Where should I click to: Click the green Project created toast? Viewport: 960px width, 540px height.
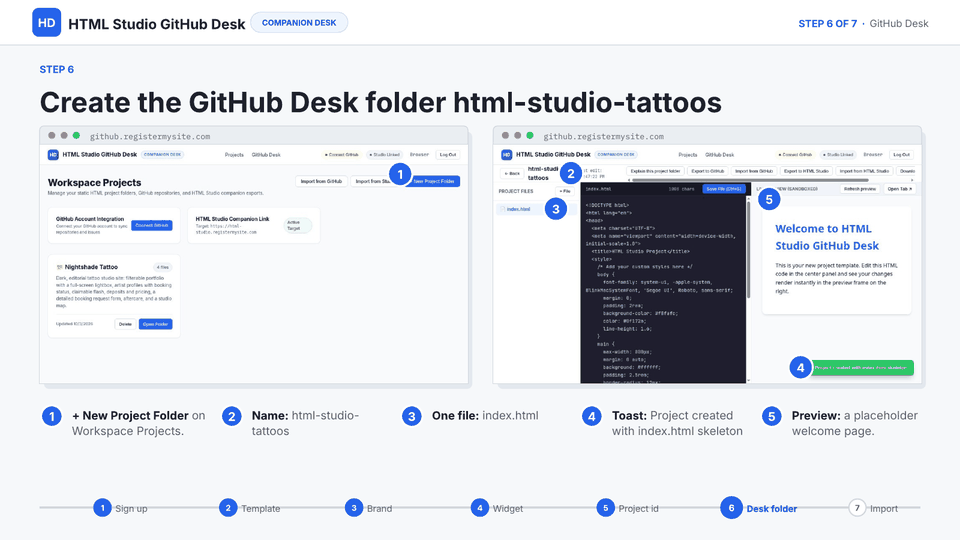(861, 368)
